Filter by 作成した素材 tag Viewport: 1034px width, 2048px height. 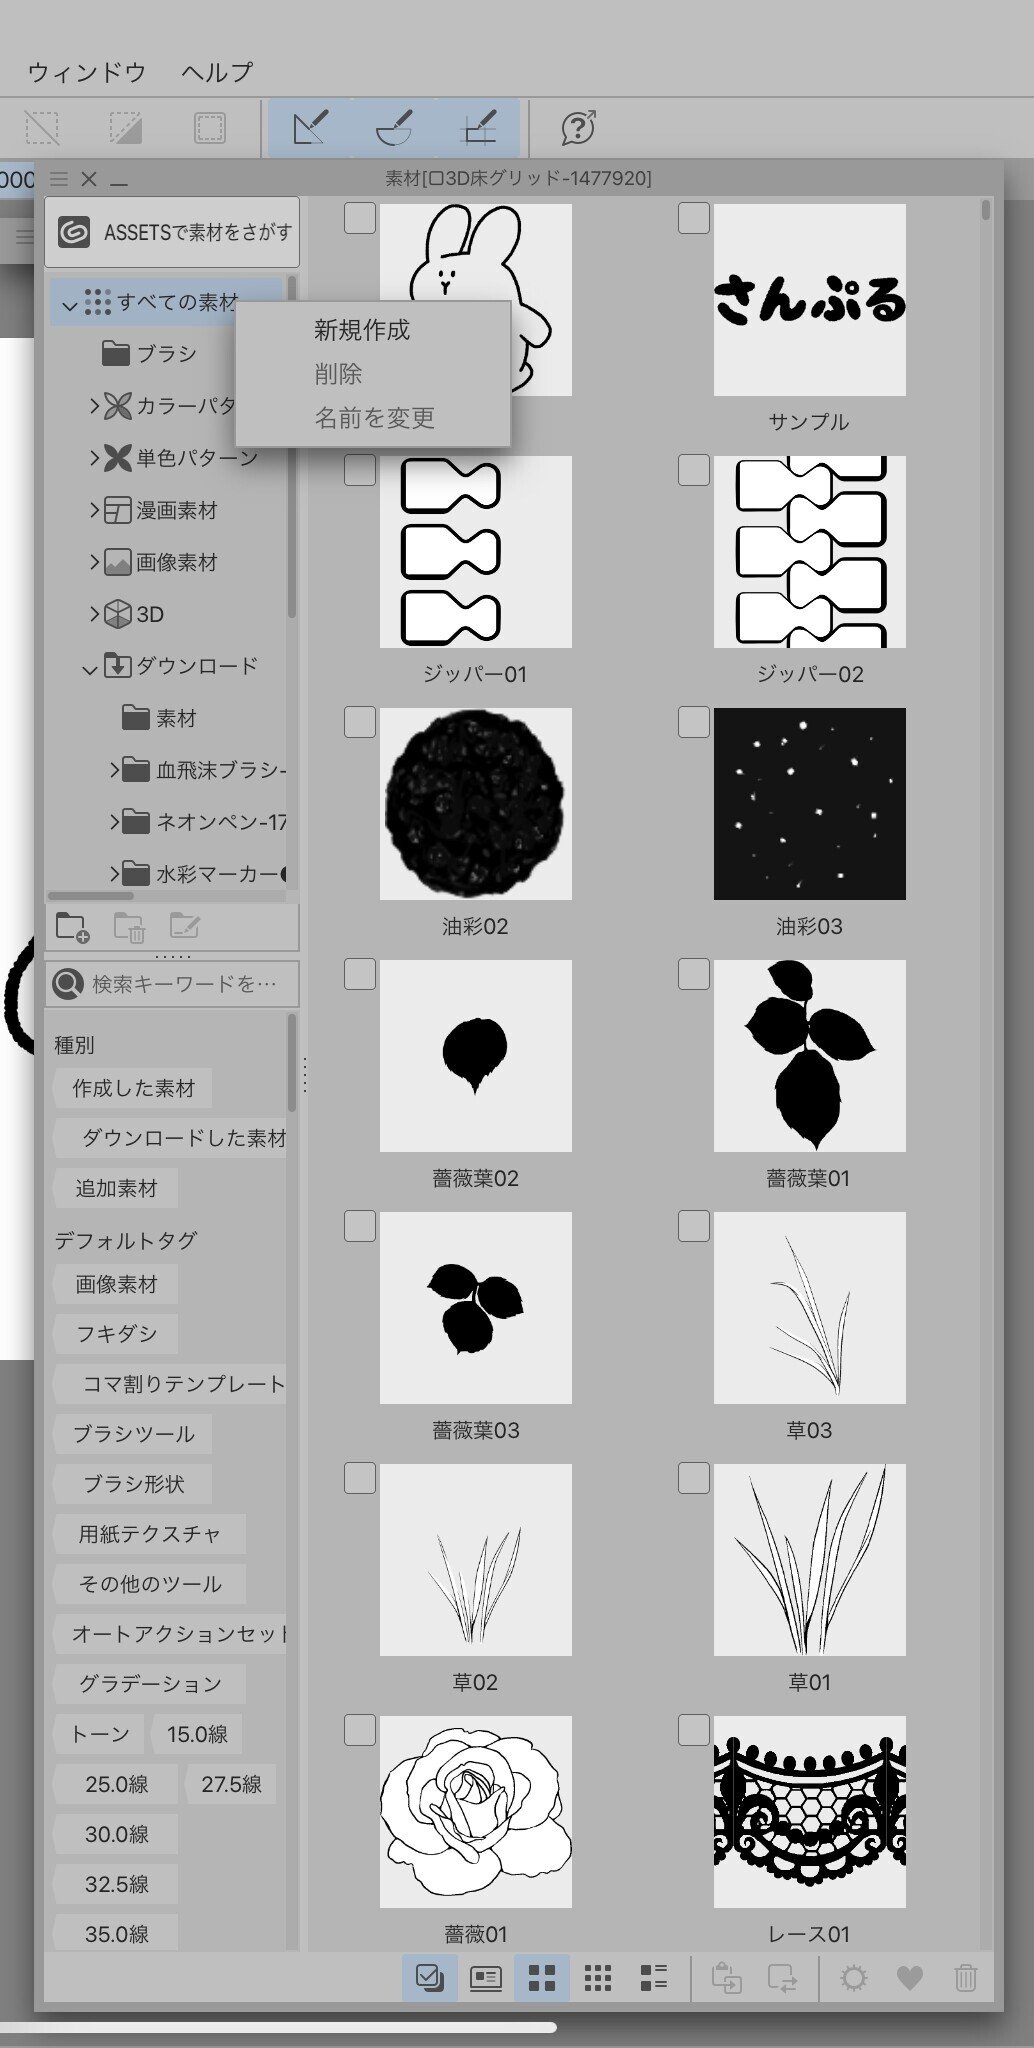[133, 1088]
